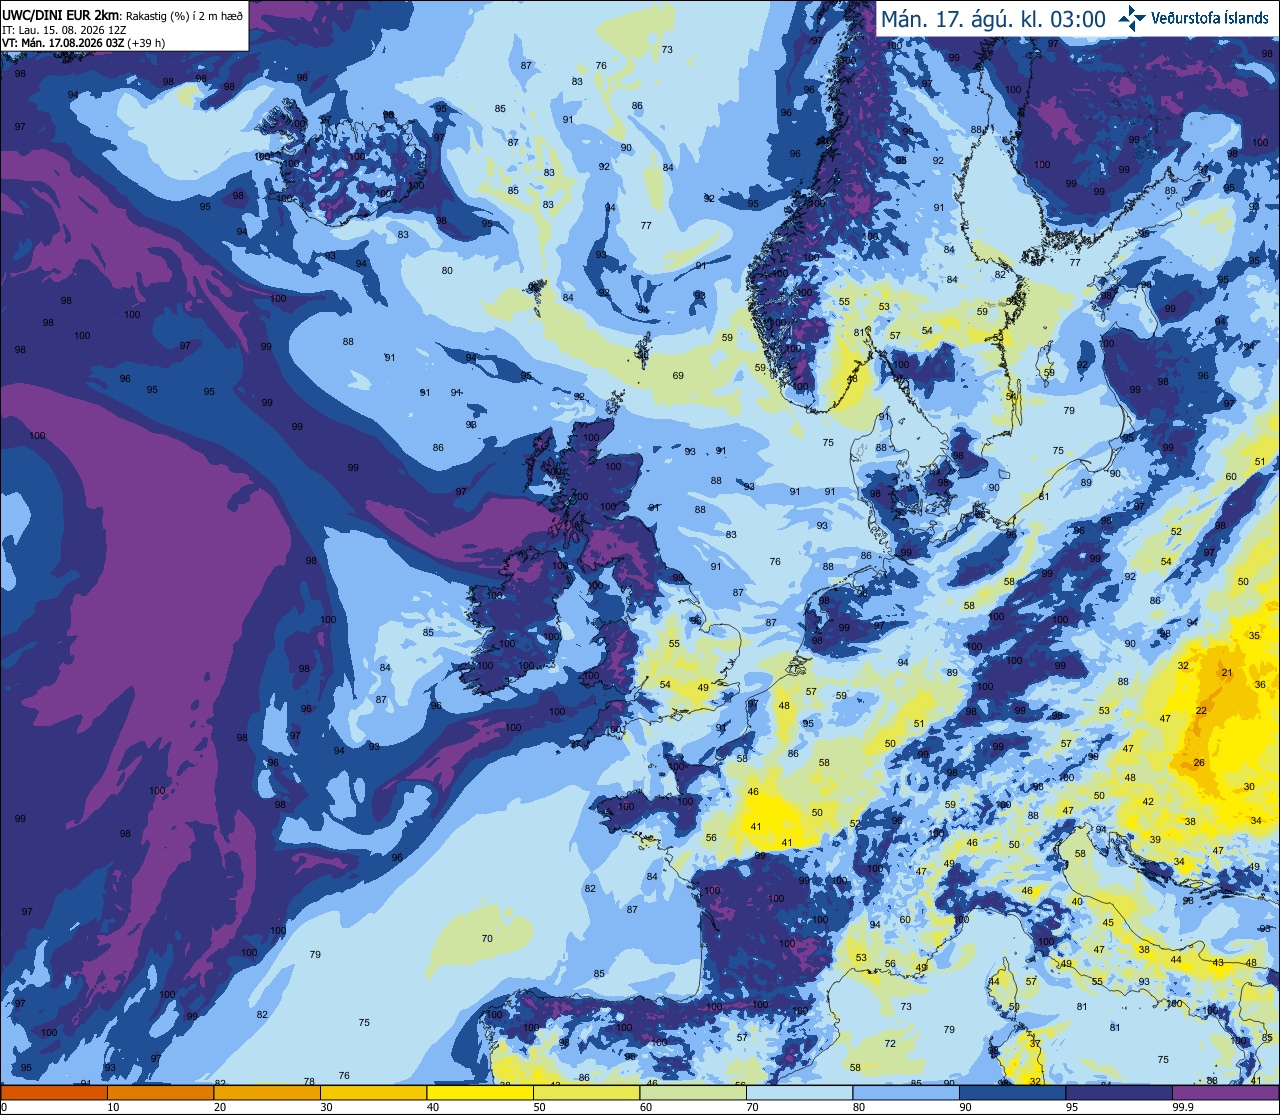Pick the orange 10–20 legend swatch
The image size is (1280, 1115).
point(160,1093)
